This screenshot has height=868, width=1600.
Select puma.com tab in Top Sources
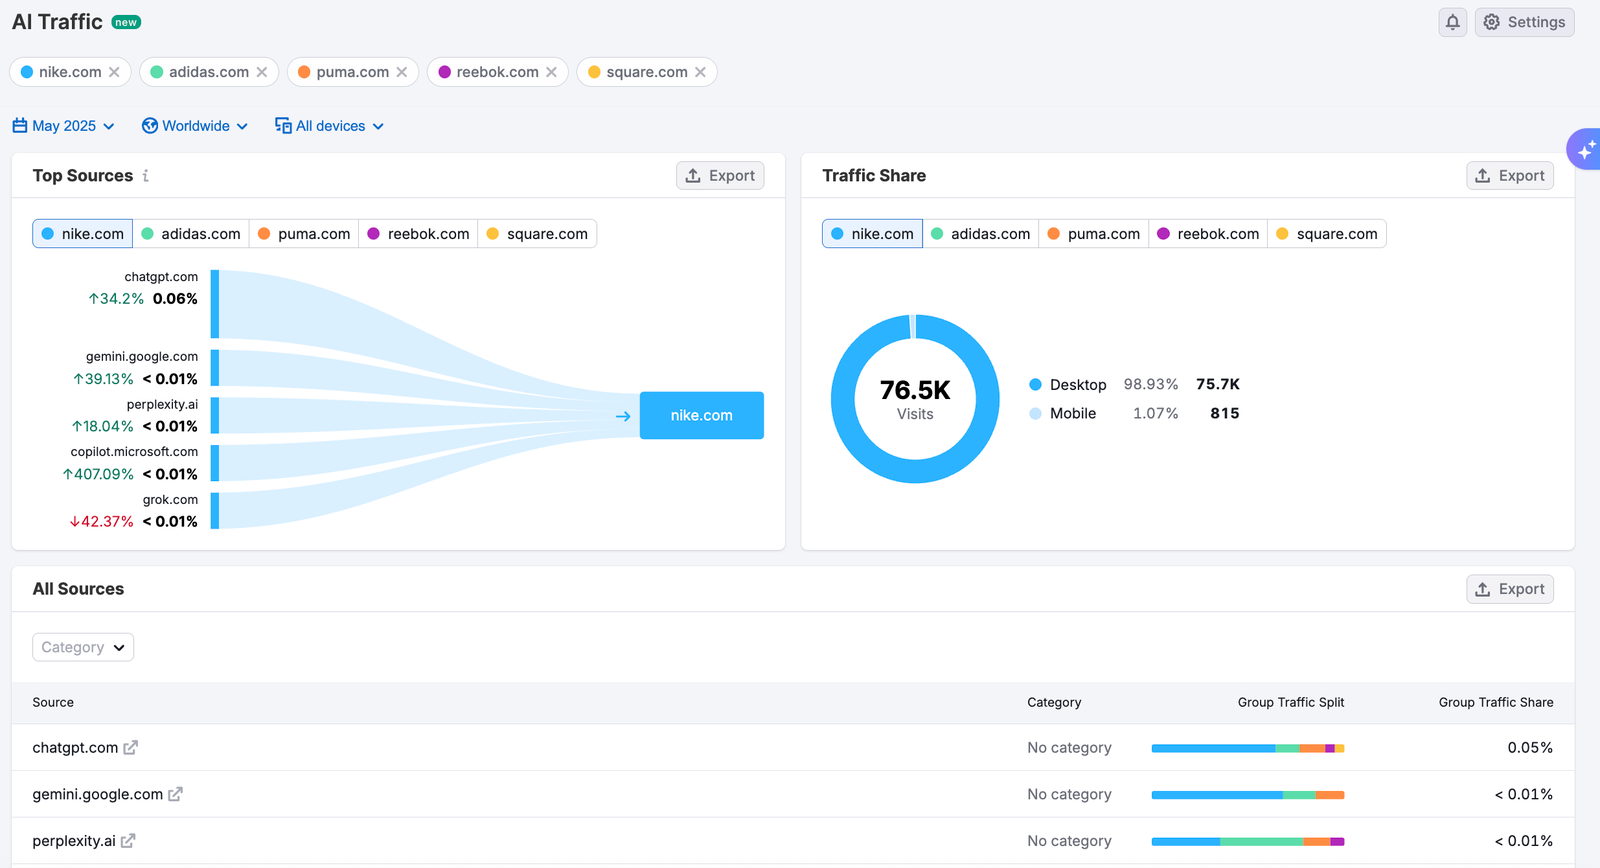coord(304,234)
